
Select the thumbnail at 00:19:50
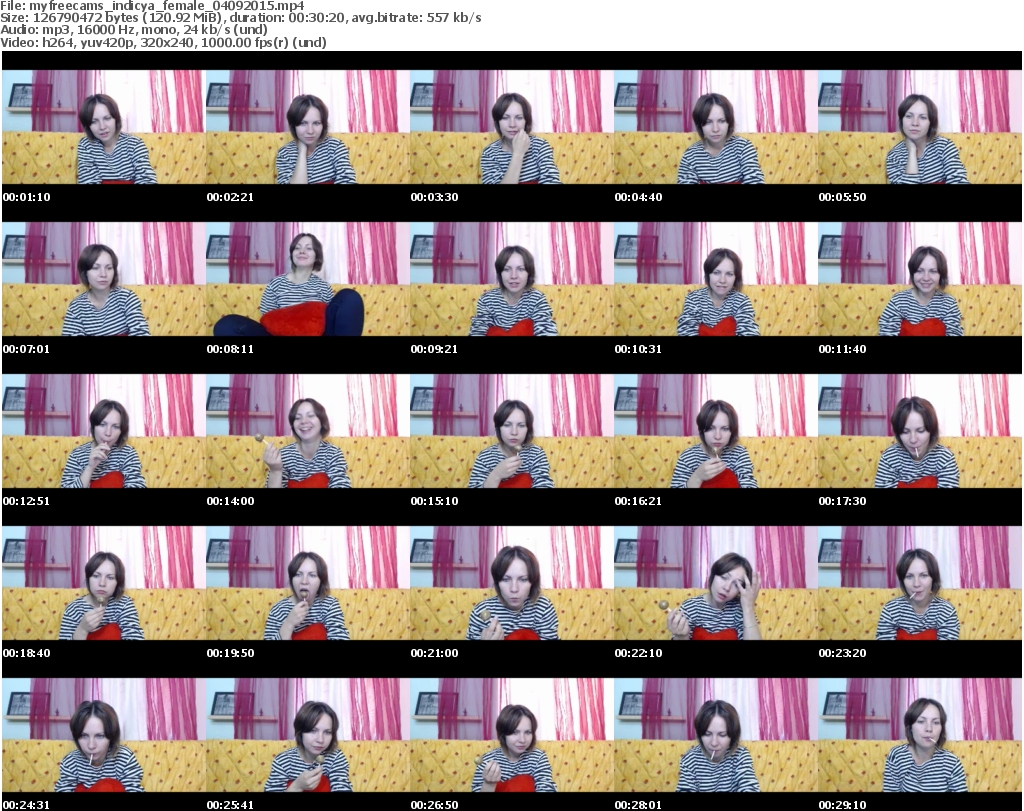tap(308, 583)
